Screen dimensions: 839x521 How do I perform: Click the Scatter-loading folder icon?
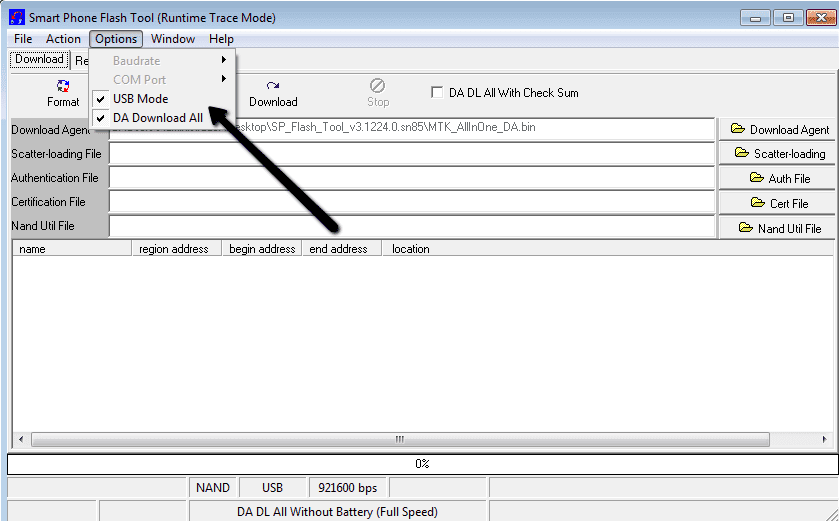[x=742, y=153]
